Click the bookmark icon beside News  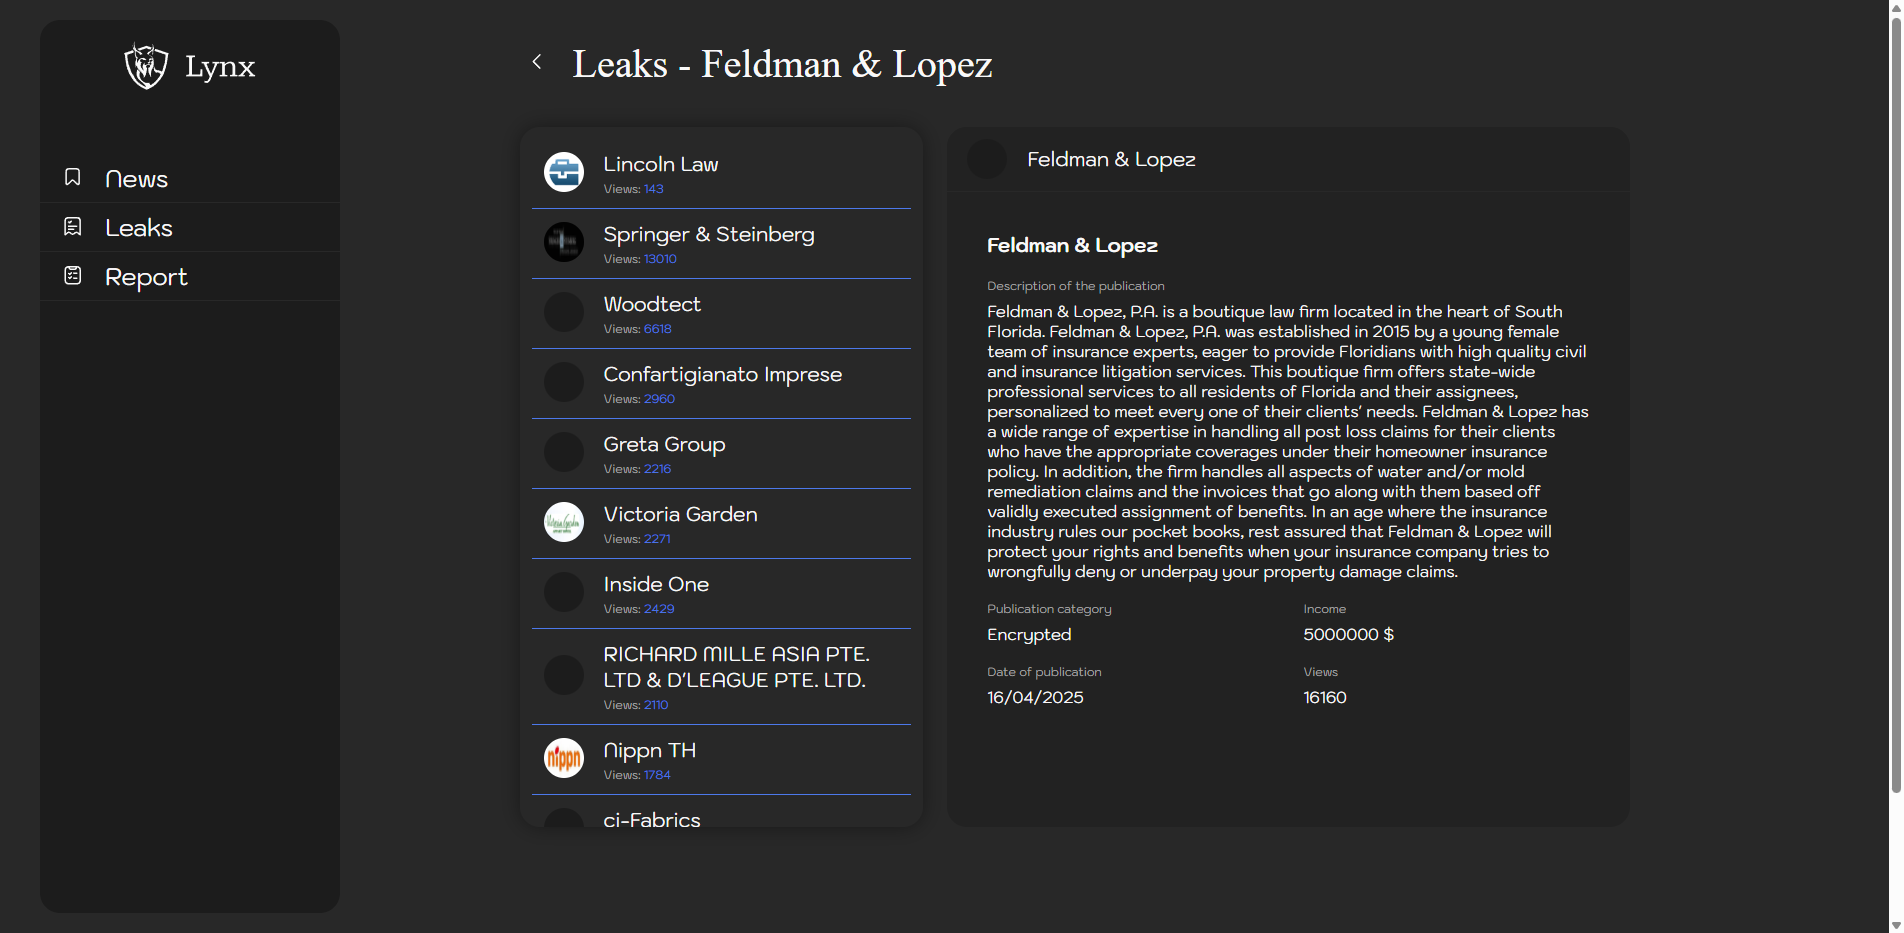pyautogui.click(x=73, y=177)
